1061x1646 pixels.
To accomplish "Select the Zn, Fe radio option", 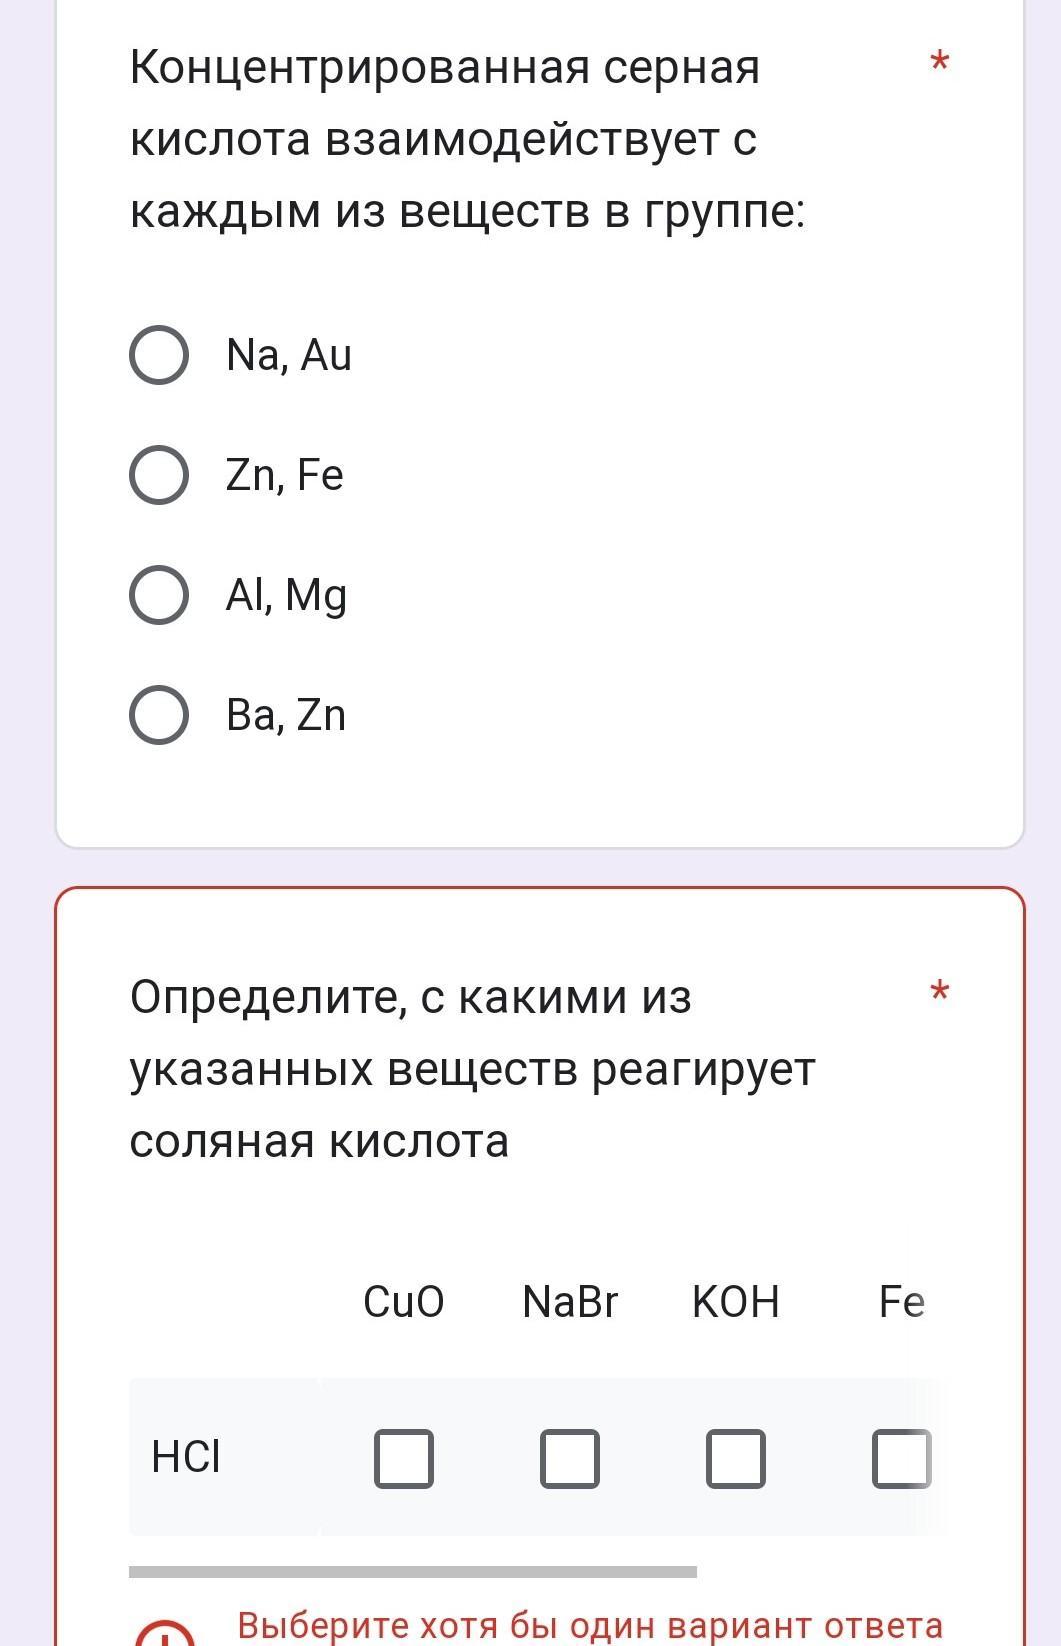I will point(159,475).
